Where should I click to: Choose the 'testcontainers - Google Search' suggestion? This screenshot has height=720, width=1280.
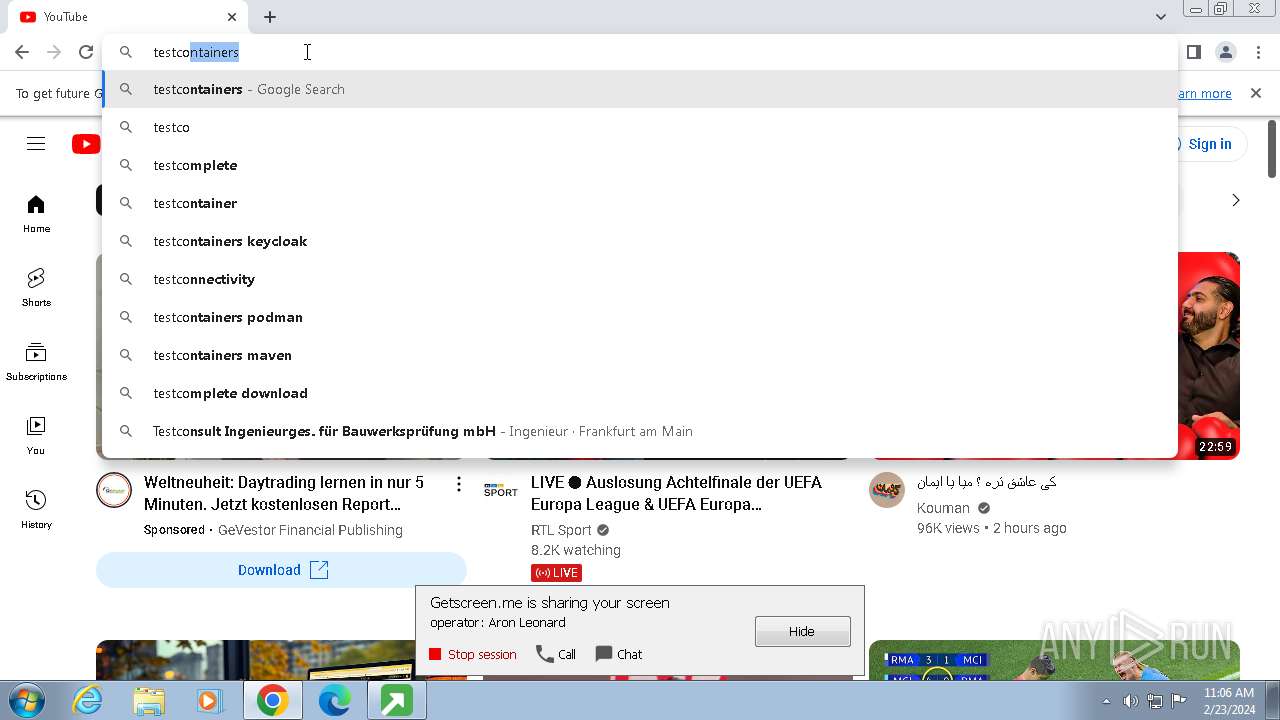tap(640, 89)
